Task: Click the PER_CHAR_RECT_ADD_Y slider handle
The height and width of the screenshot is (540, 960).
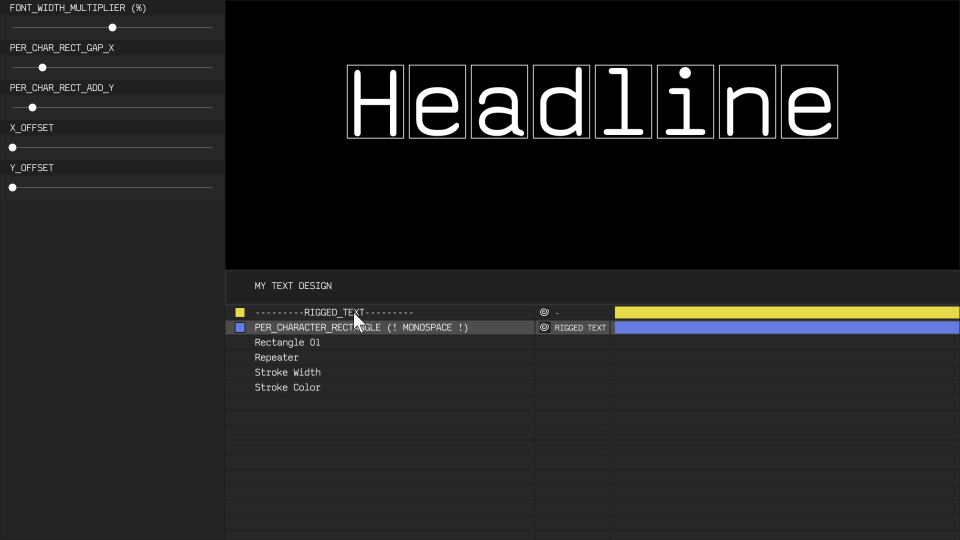Action: coord(32,108)
